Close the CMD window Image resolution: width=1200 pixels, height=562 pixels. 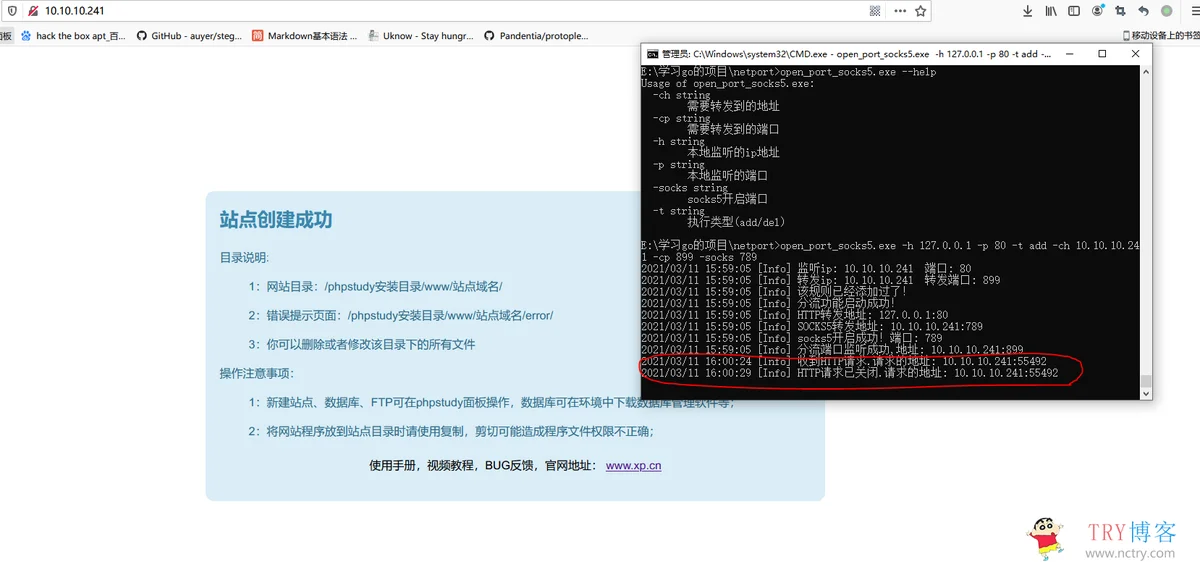(1136, 54)
